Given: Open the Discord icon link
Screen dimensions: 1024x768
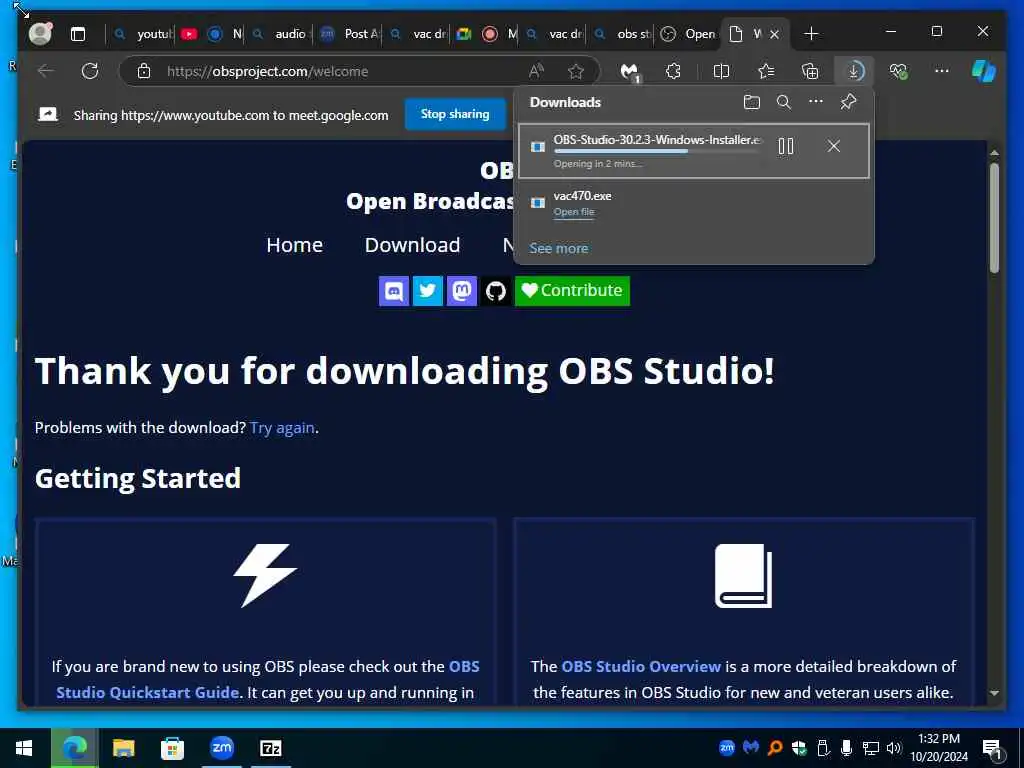Looking at the screenshot, I should coord(394,291).
